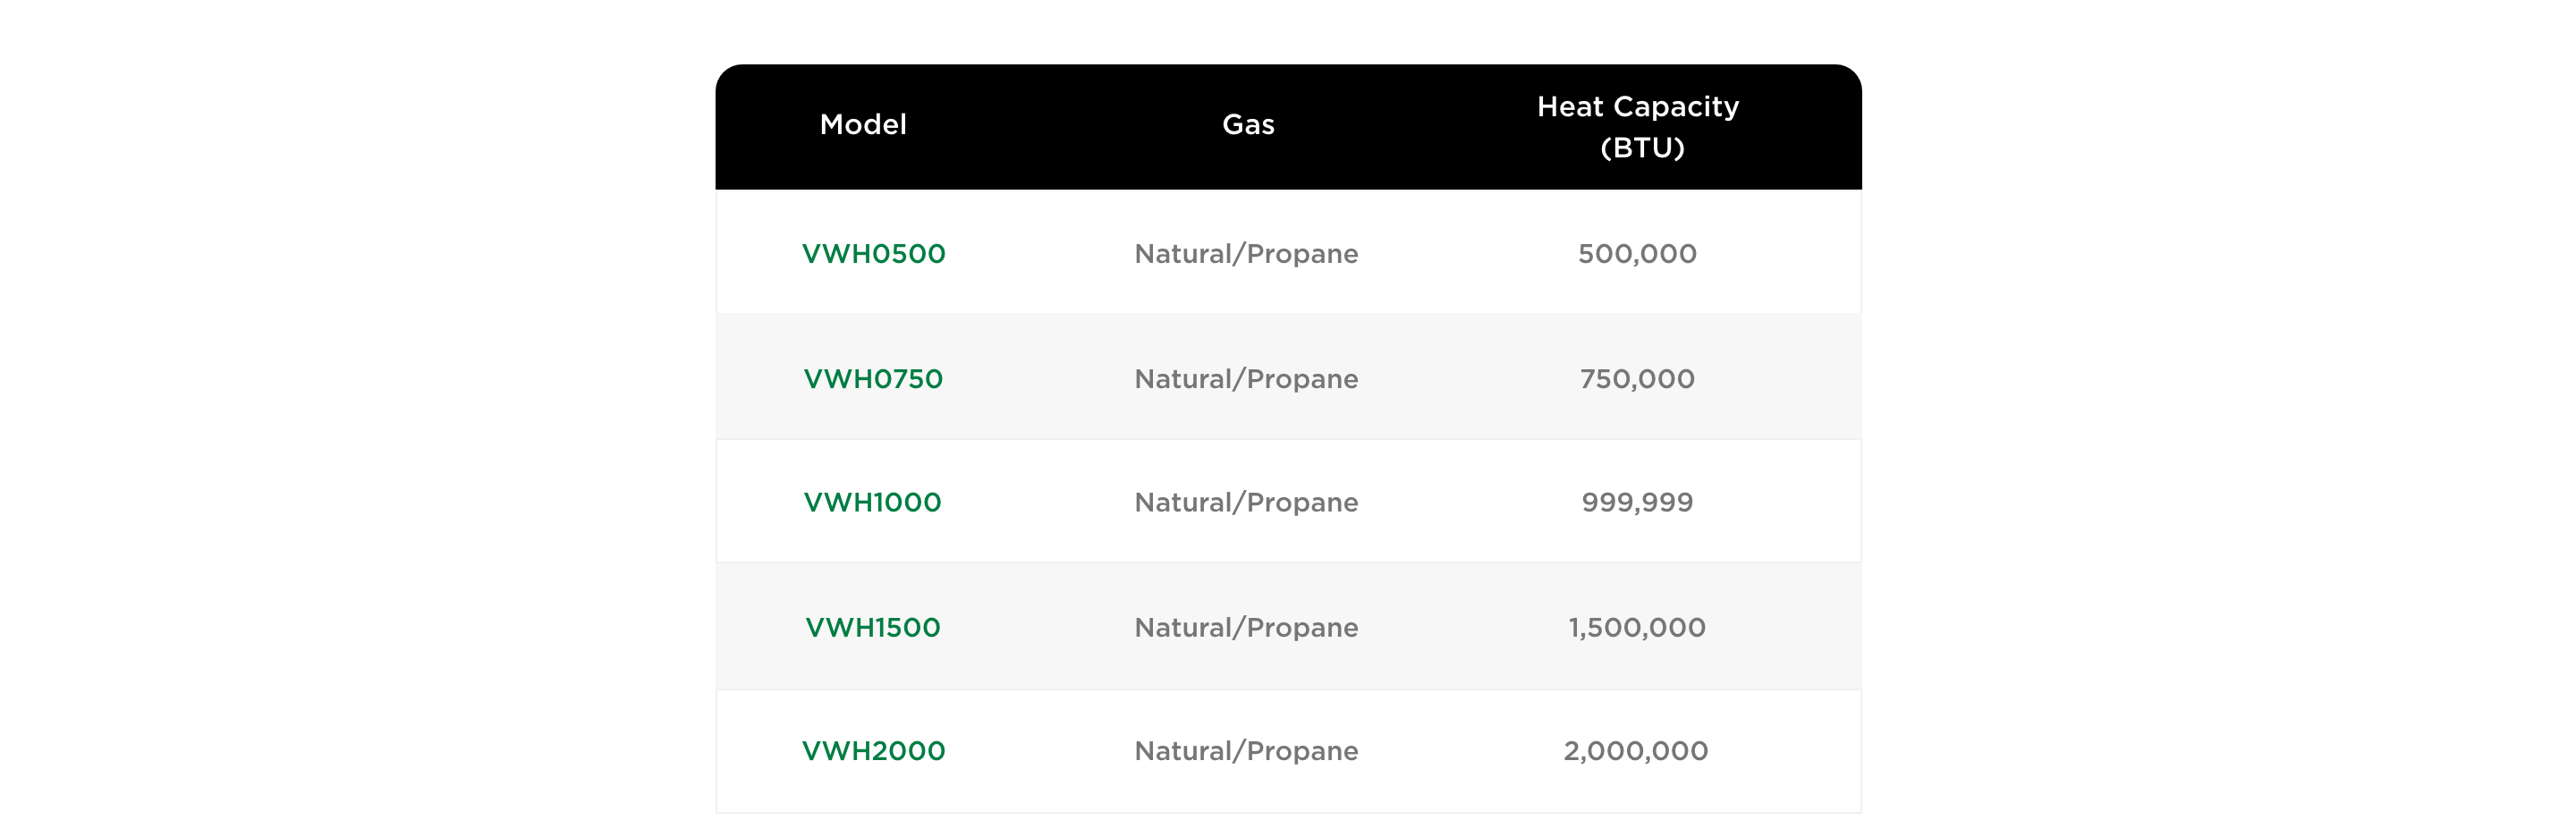This screenshot has width=2576, height=837.
Task: Open the VWH0750 model link
Action: click(873, 378)
